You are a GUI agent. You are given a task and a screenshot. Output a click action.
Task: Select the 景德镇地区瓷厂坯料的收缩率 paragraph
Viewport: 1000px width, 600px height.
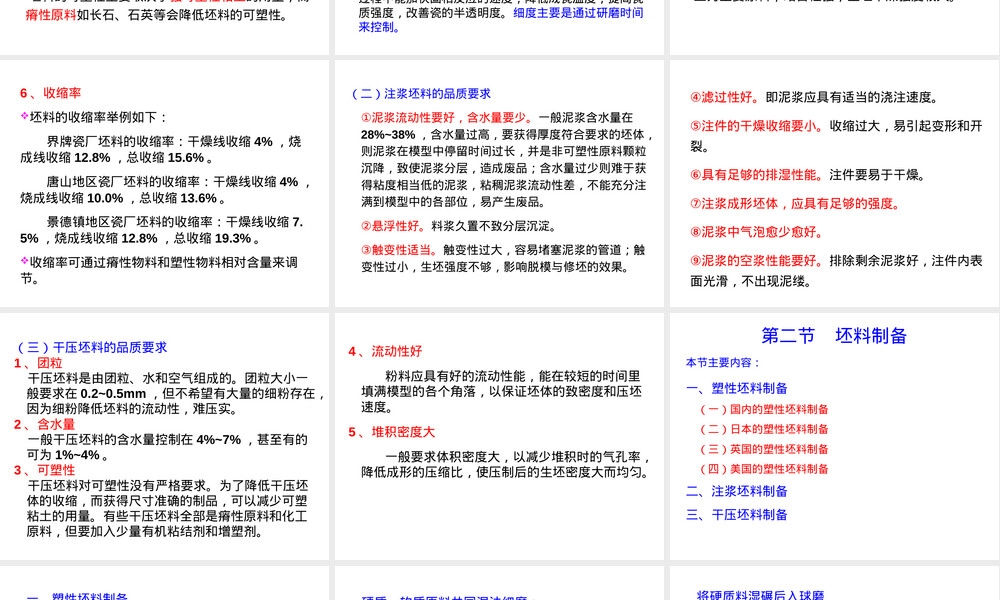coord(162,230)
